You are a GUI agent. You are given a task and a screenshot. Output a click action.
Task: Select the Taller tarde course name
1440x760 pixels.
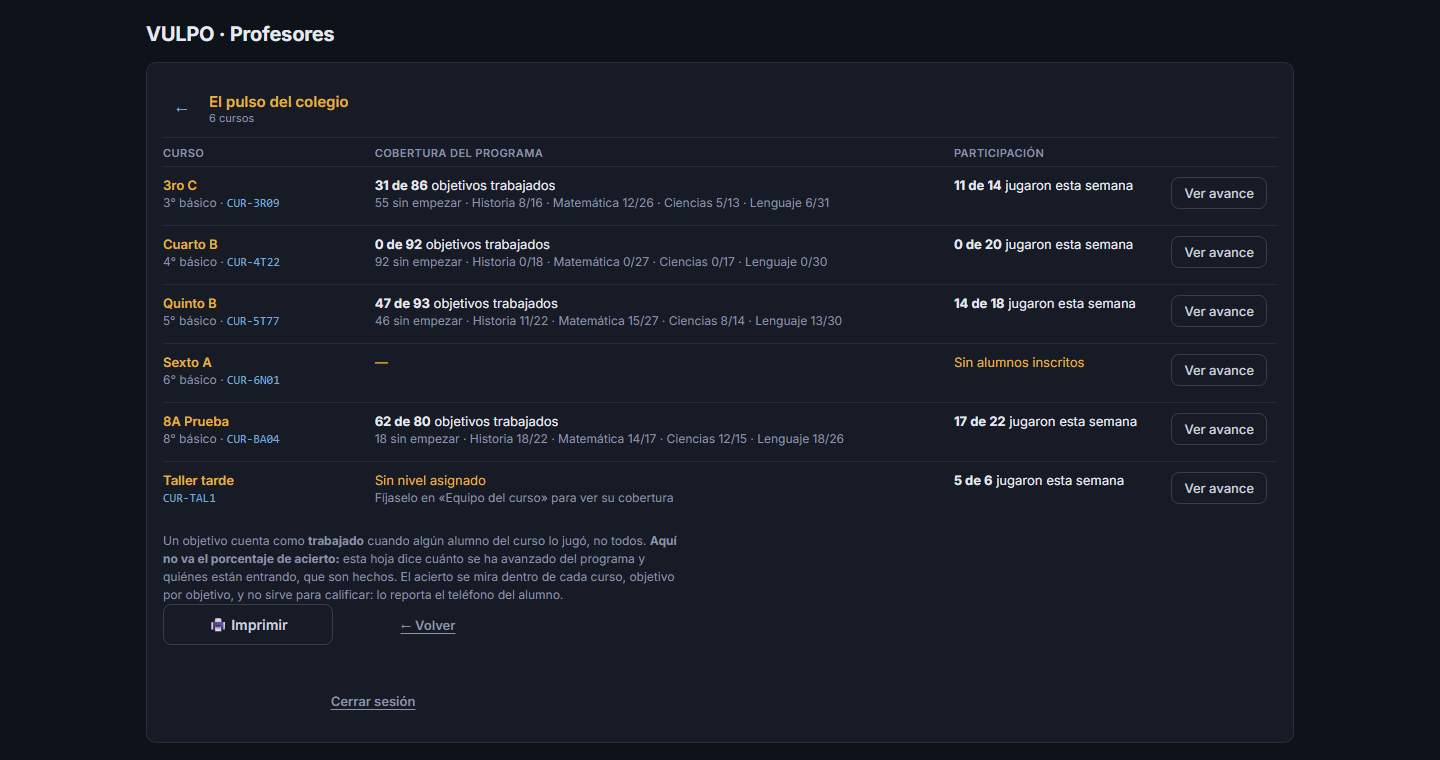[198, 480]
